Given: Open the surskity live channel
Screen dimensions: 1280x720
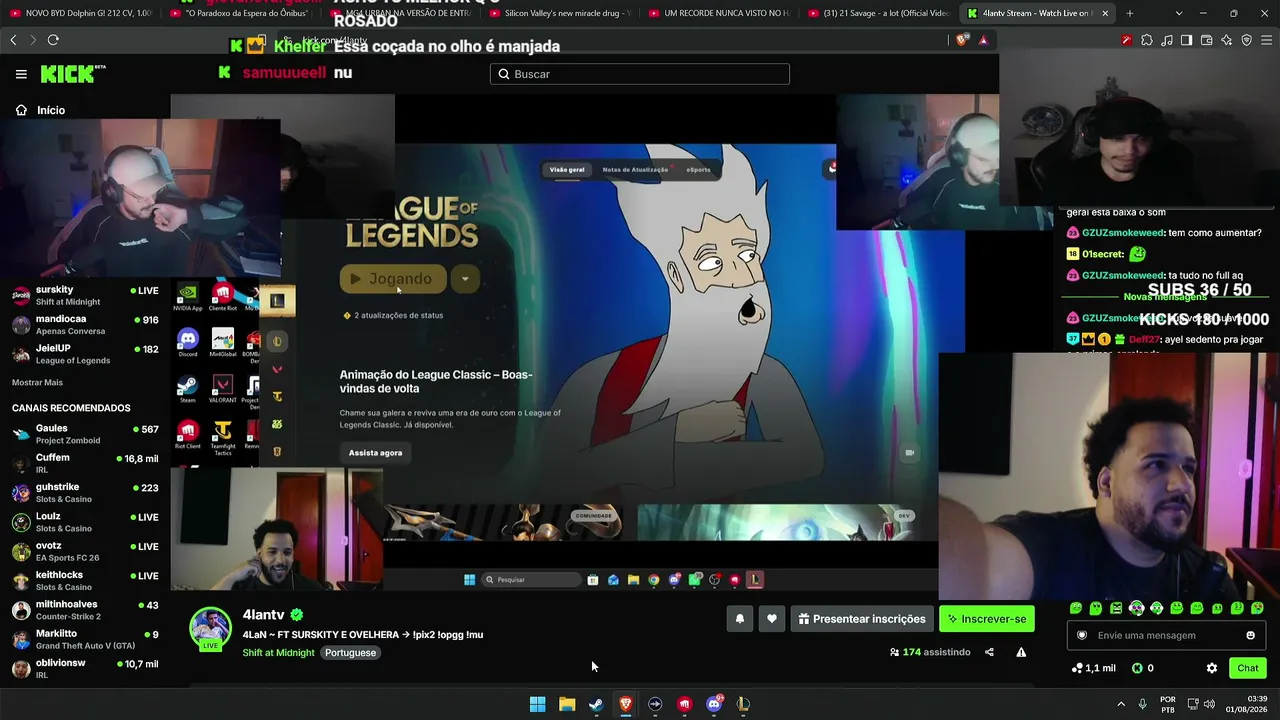Looking at the screenshot, I should pos(85,295).
